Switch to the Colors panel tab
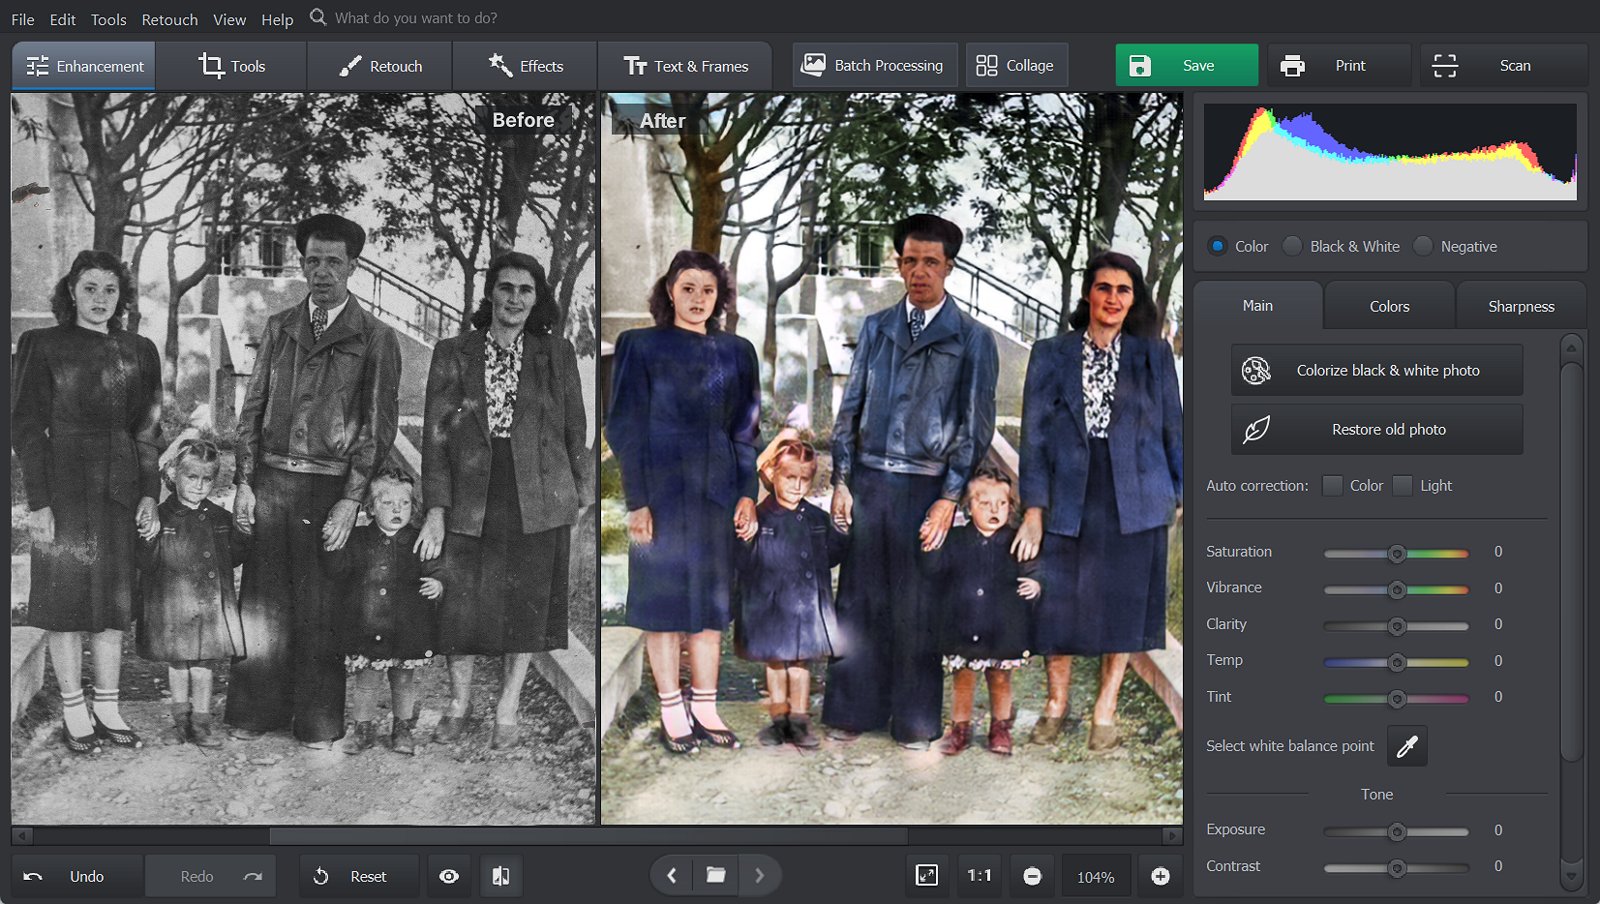Screen dimensions: 1600x904 point(1389,306)
